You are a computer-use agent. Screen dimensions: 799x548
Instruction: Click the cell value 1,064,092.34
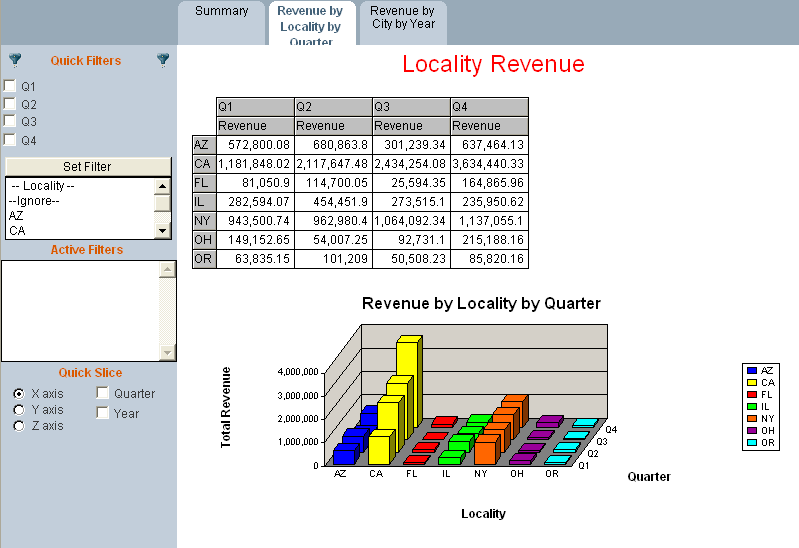[410, 221]
